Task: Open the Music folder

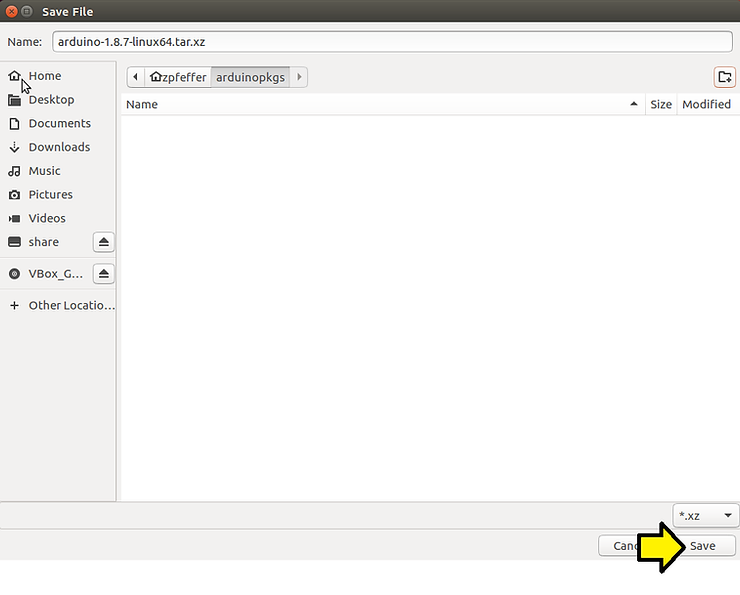Action: [x=44, y=171]
